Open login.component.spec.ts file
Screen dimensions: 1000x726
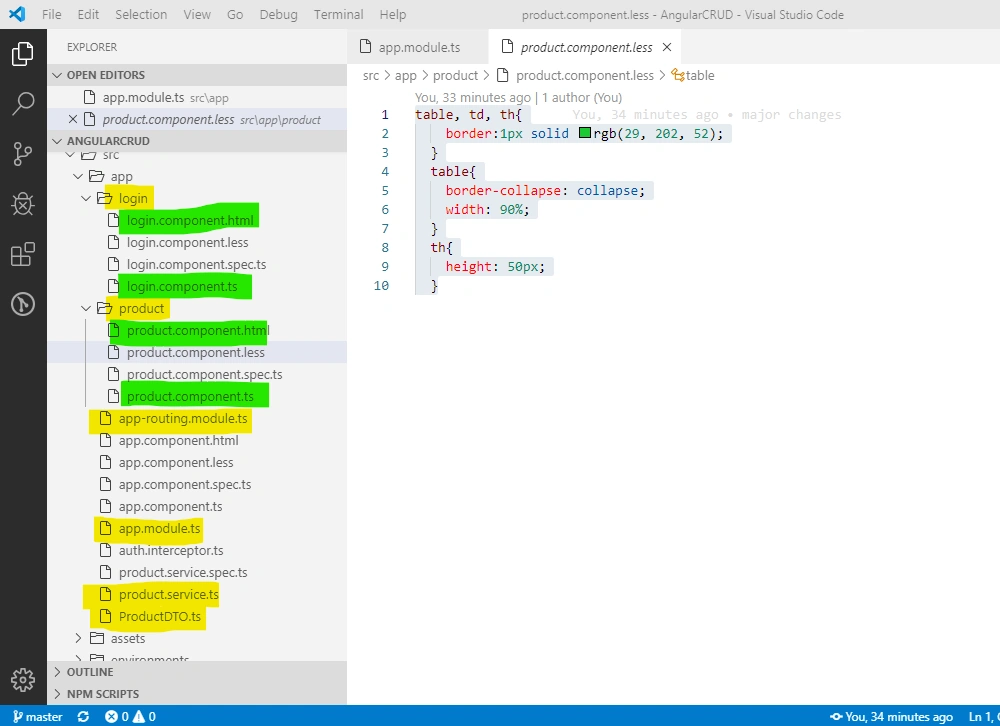(198, 264)
